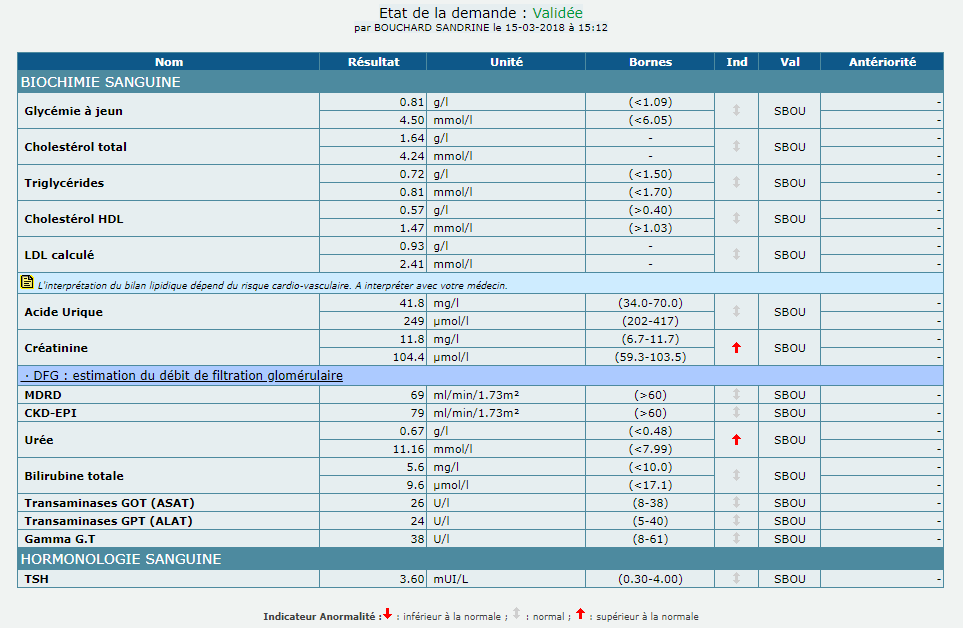Click SBOU validator in Triglycérides row
The height and width of the screenshot is (628, 963).
(x=789, y=183)
